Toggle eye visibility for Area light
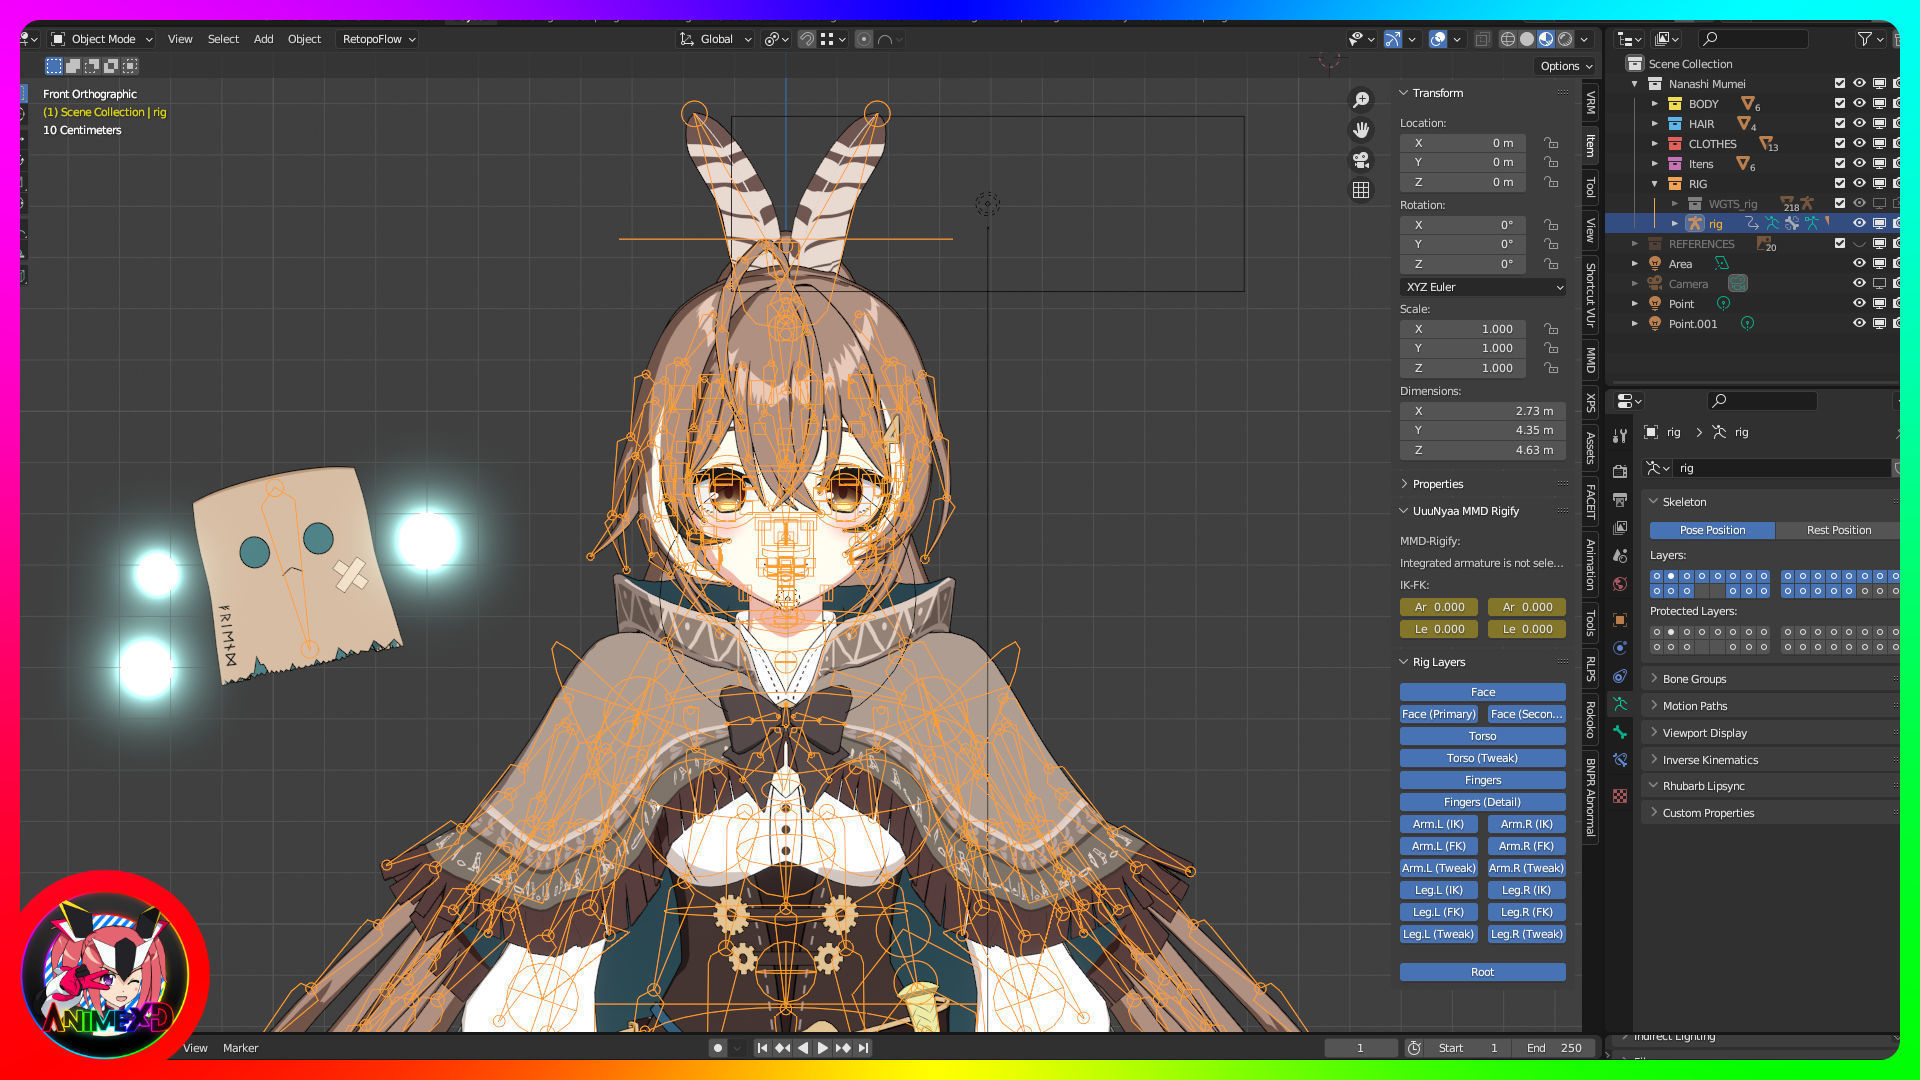Screen dimensions: 1920x1080 (x=1859, y=263)
